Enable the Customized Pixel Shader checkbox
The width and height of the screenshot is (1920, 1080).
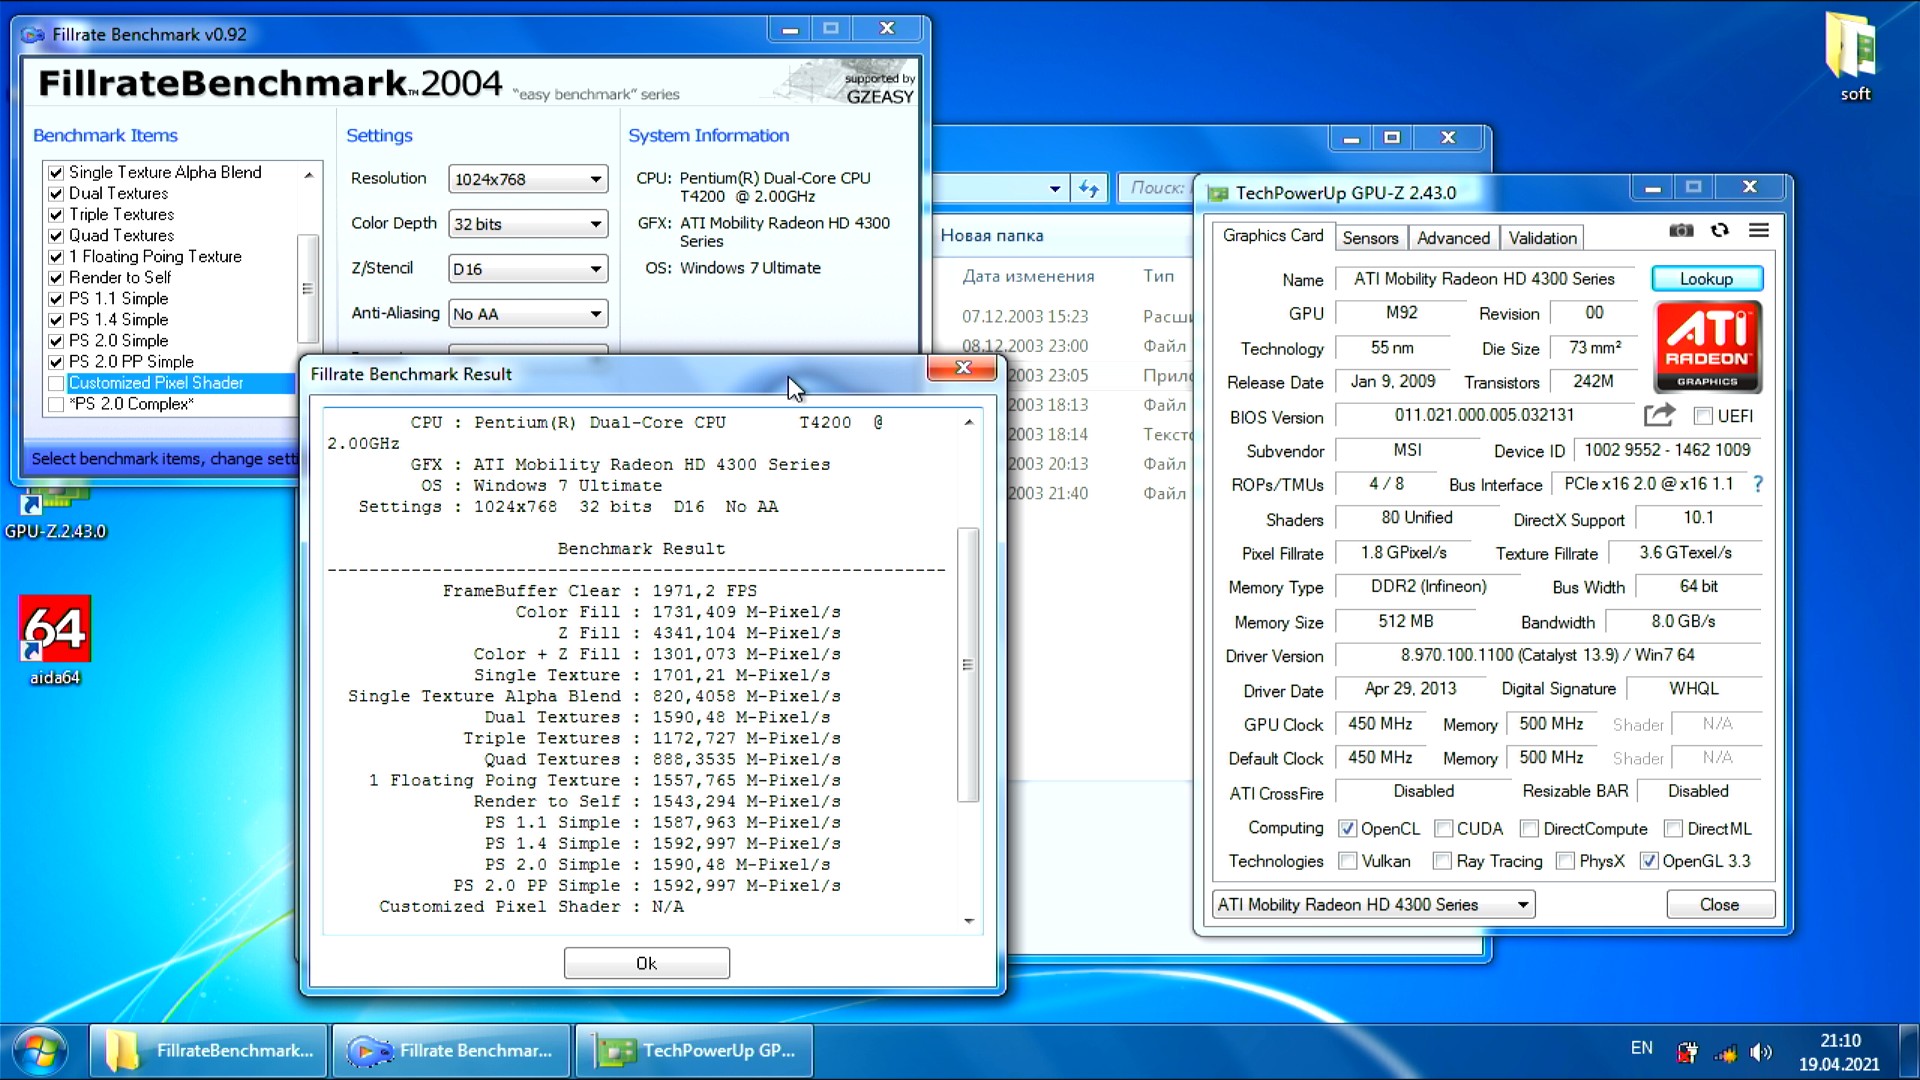(x=56, y=383)
